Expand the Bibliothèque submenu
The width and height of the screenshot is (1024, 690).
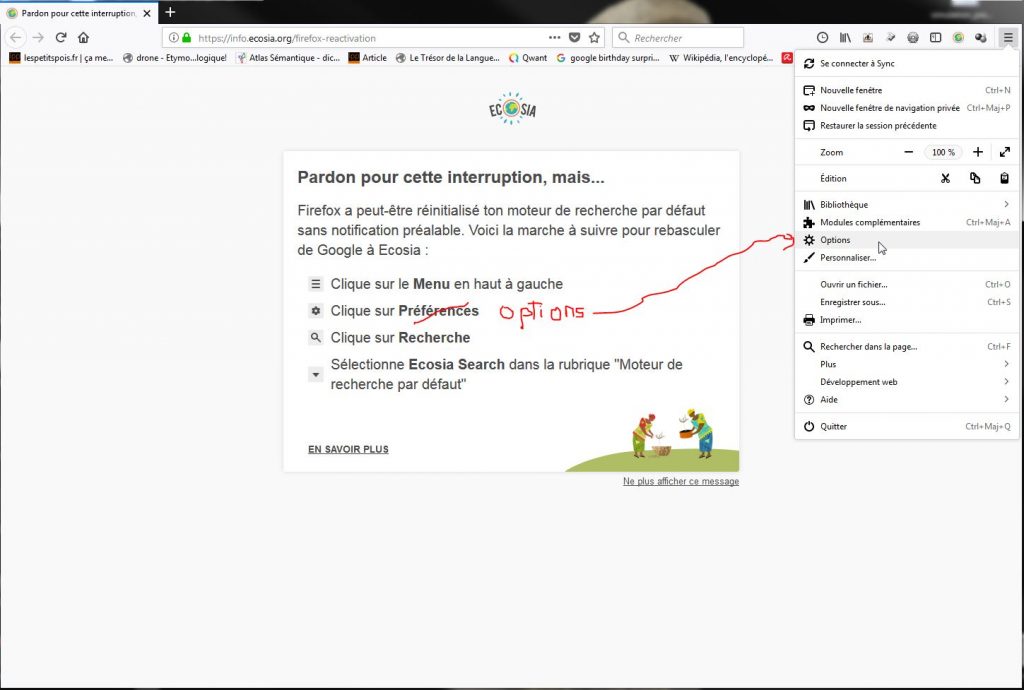coord(906,204)
